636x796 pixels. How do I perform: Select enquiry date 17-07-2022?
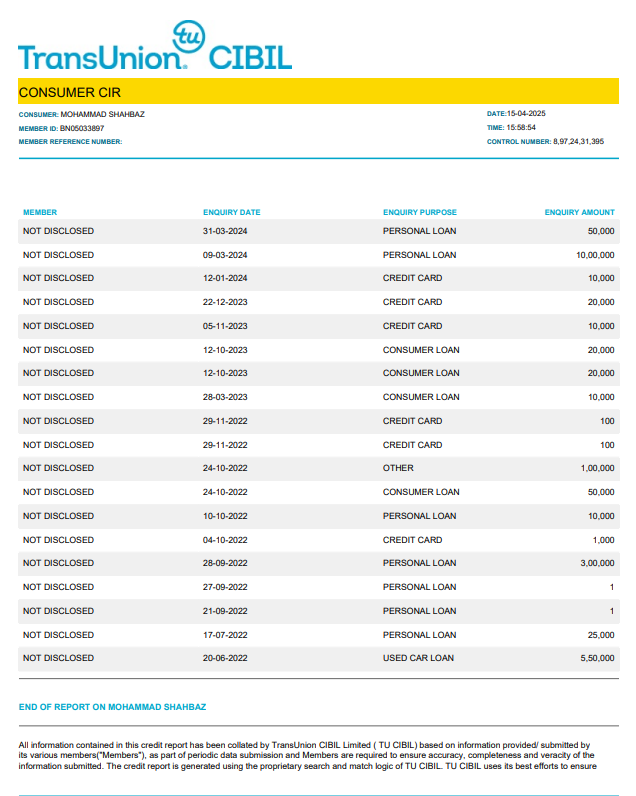225,635
